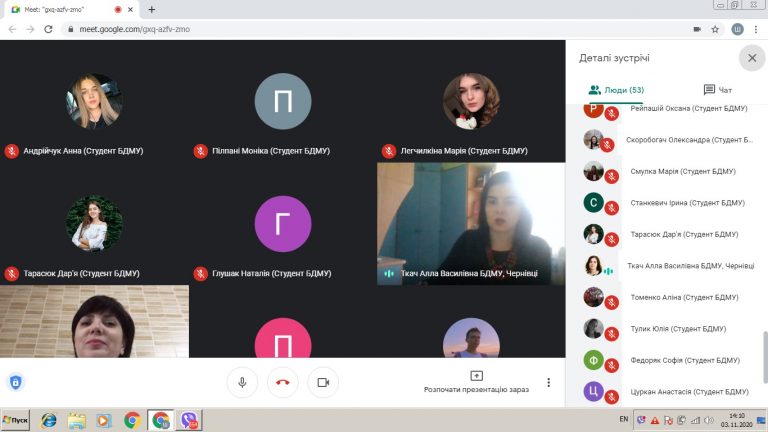
Task: Click the camera permission icon in address bar
Action: pos(697,29)
